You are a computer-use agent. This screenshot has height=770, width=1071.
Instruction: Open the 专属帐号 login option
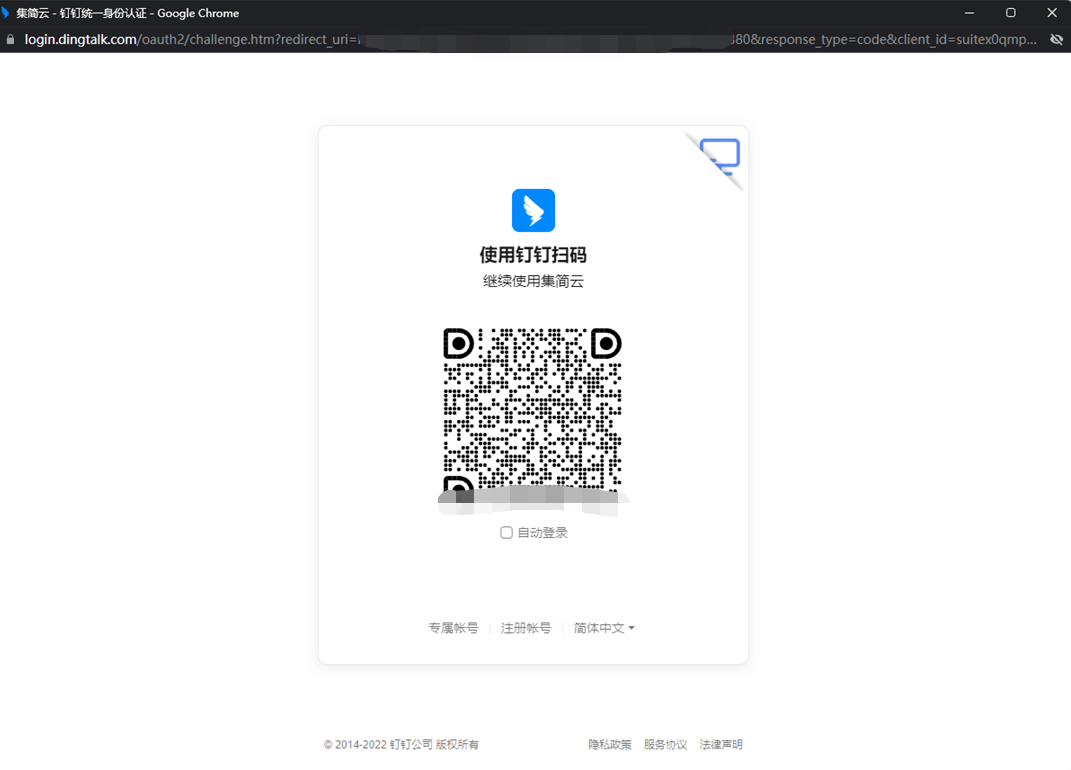click(453, 628)
